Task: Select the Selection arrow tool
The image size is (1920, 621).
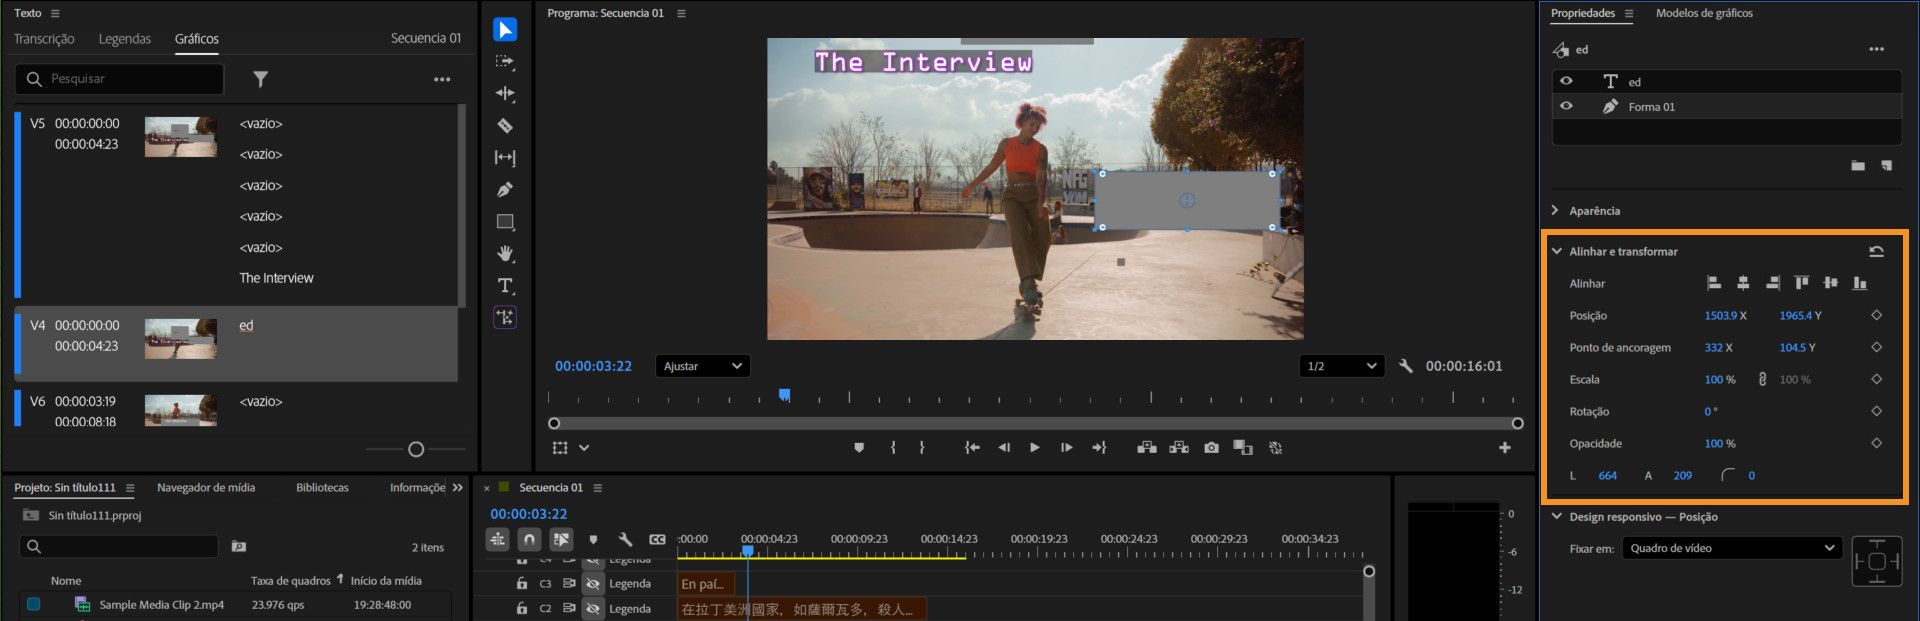Action: coord(505,30)
